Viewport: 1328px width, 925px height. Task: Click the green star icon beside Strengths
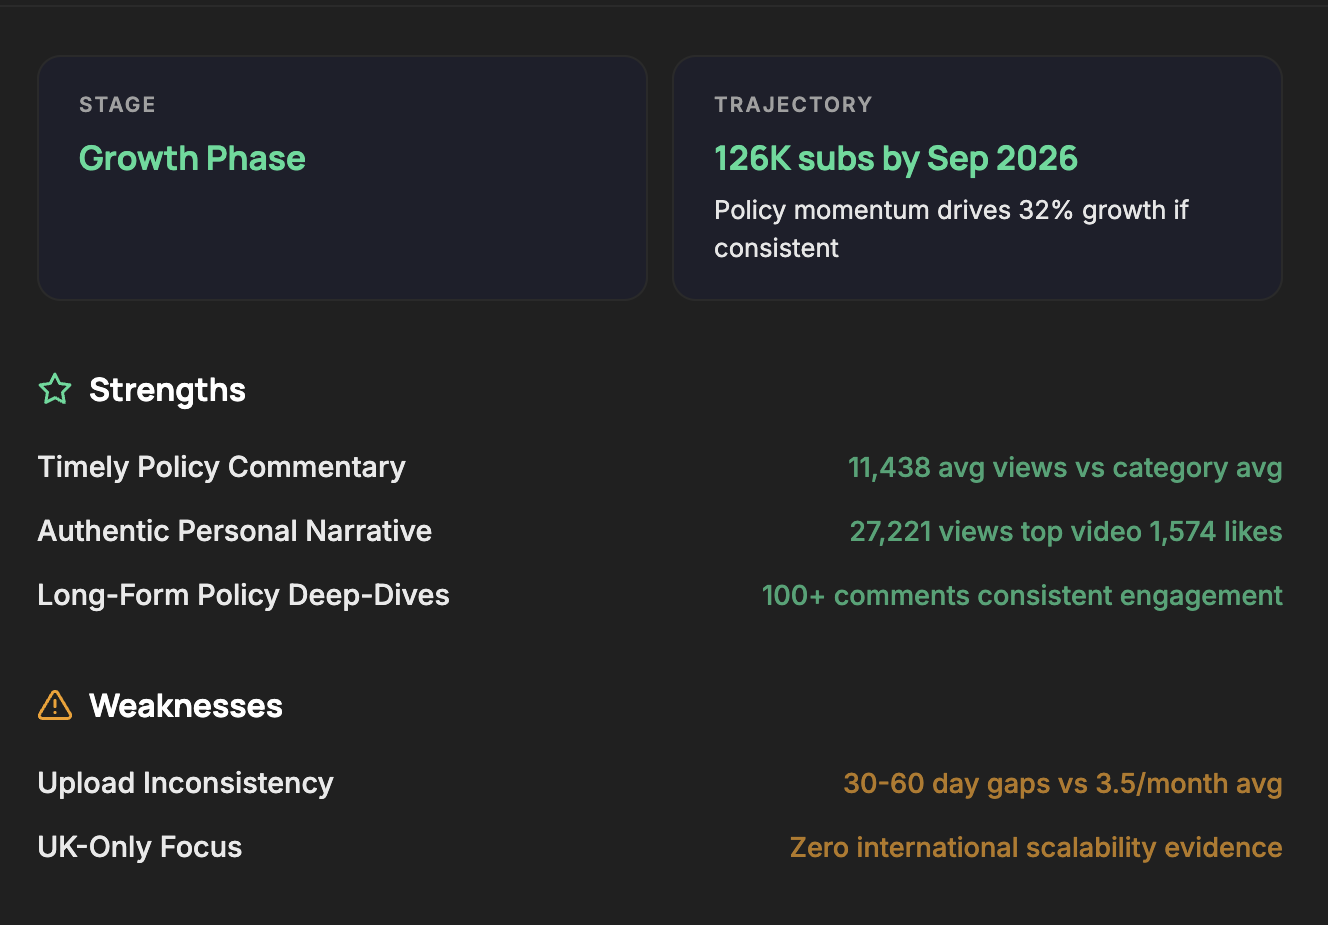[55, 389]
